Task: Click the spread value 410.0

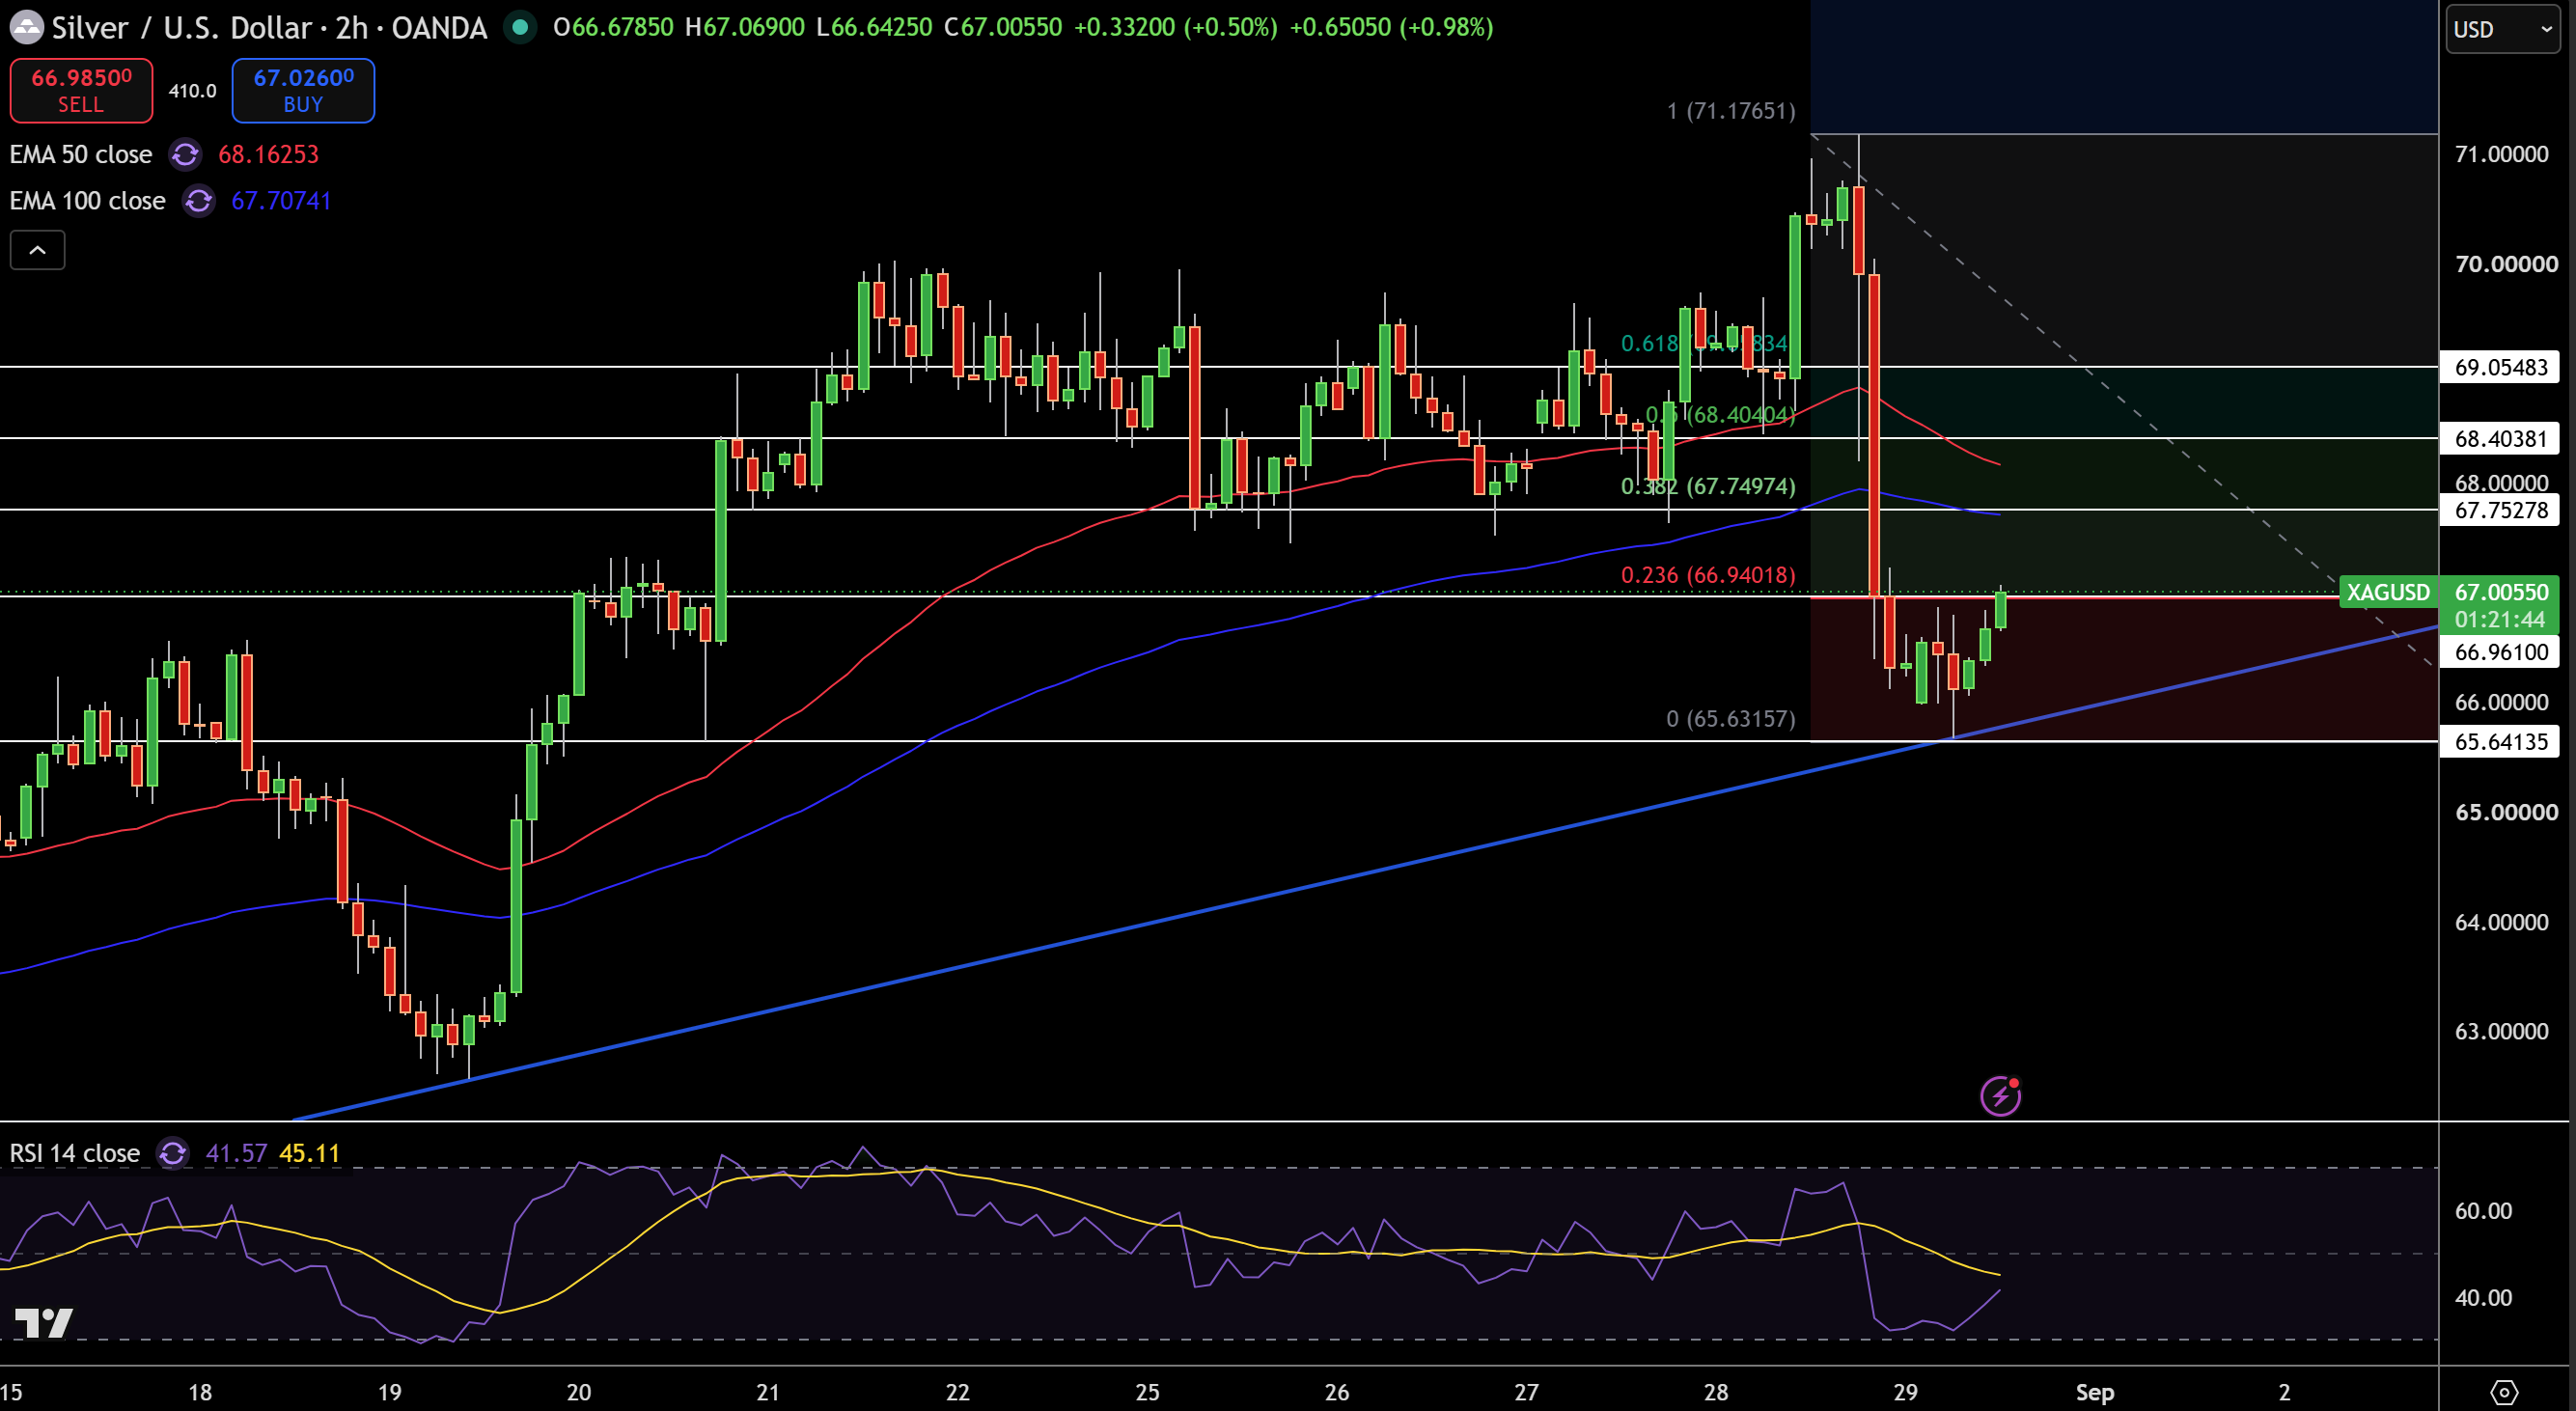Action: point(192,91)
